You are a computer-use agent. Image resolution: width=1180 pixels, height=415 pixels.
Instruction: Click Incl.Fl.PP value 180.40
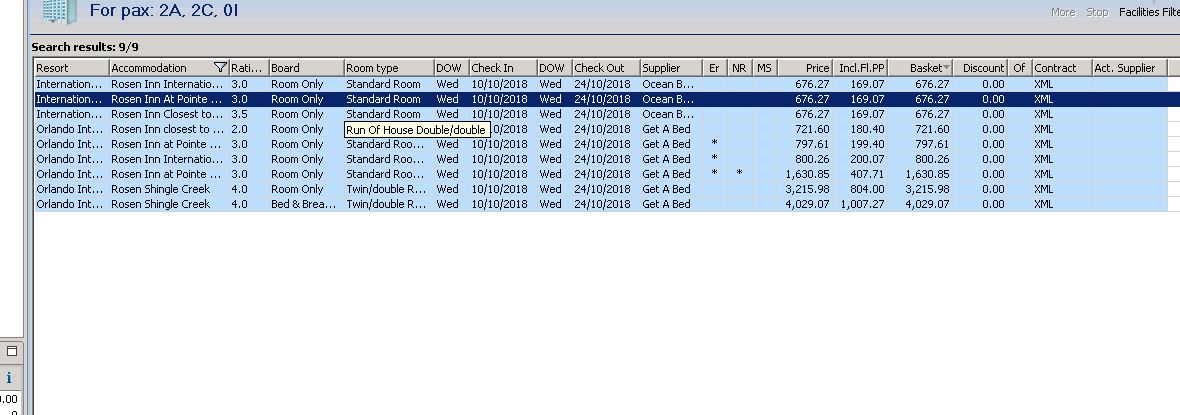867,129
